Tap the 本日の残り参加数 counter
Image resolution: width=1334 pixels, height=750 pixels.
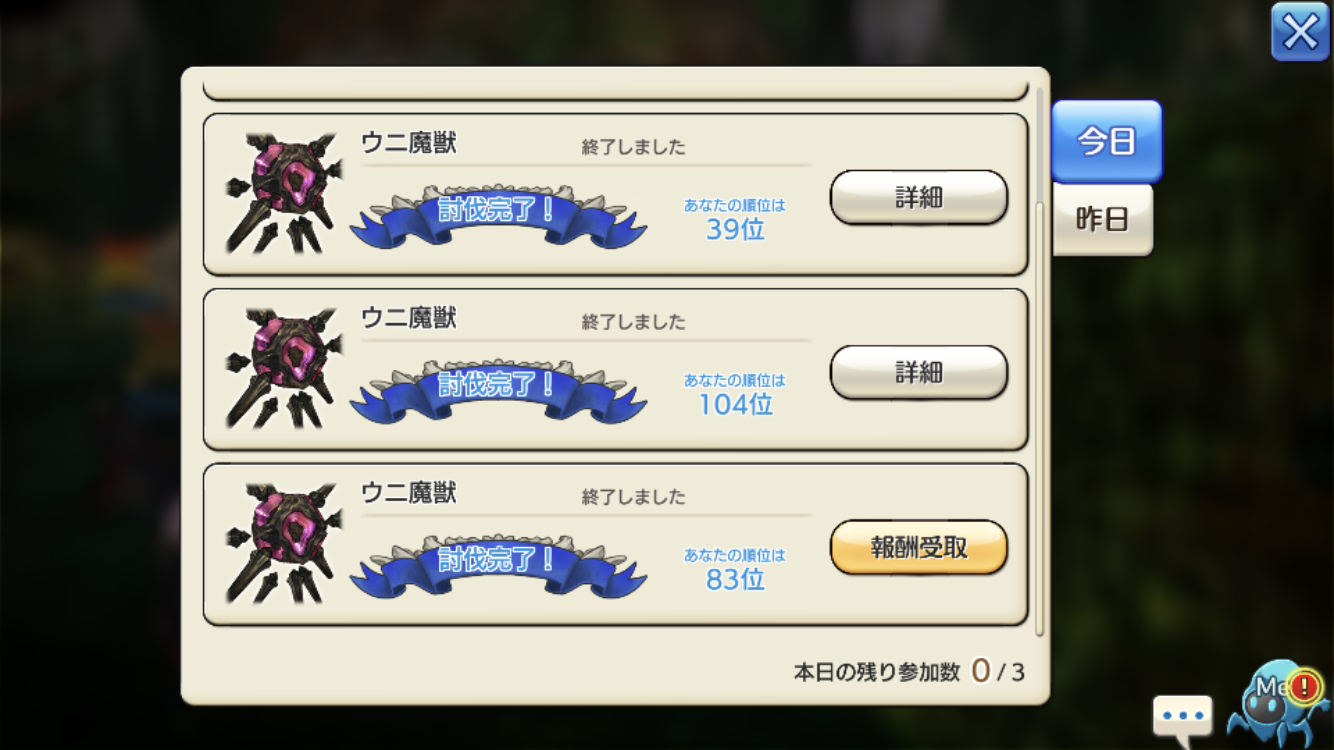909,671
